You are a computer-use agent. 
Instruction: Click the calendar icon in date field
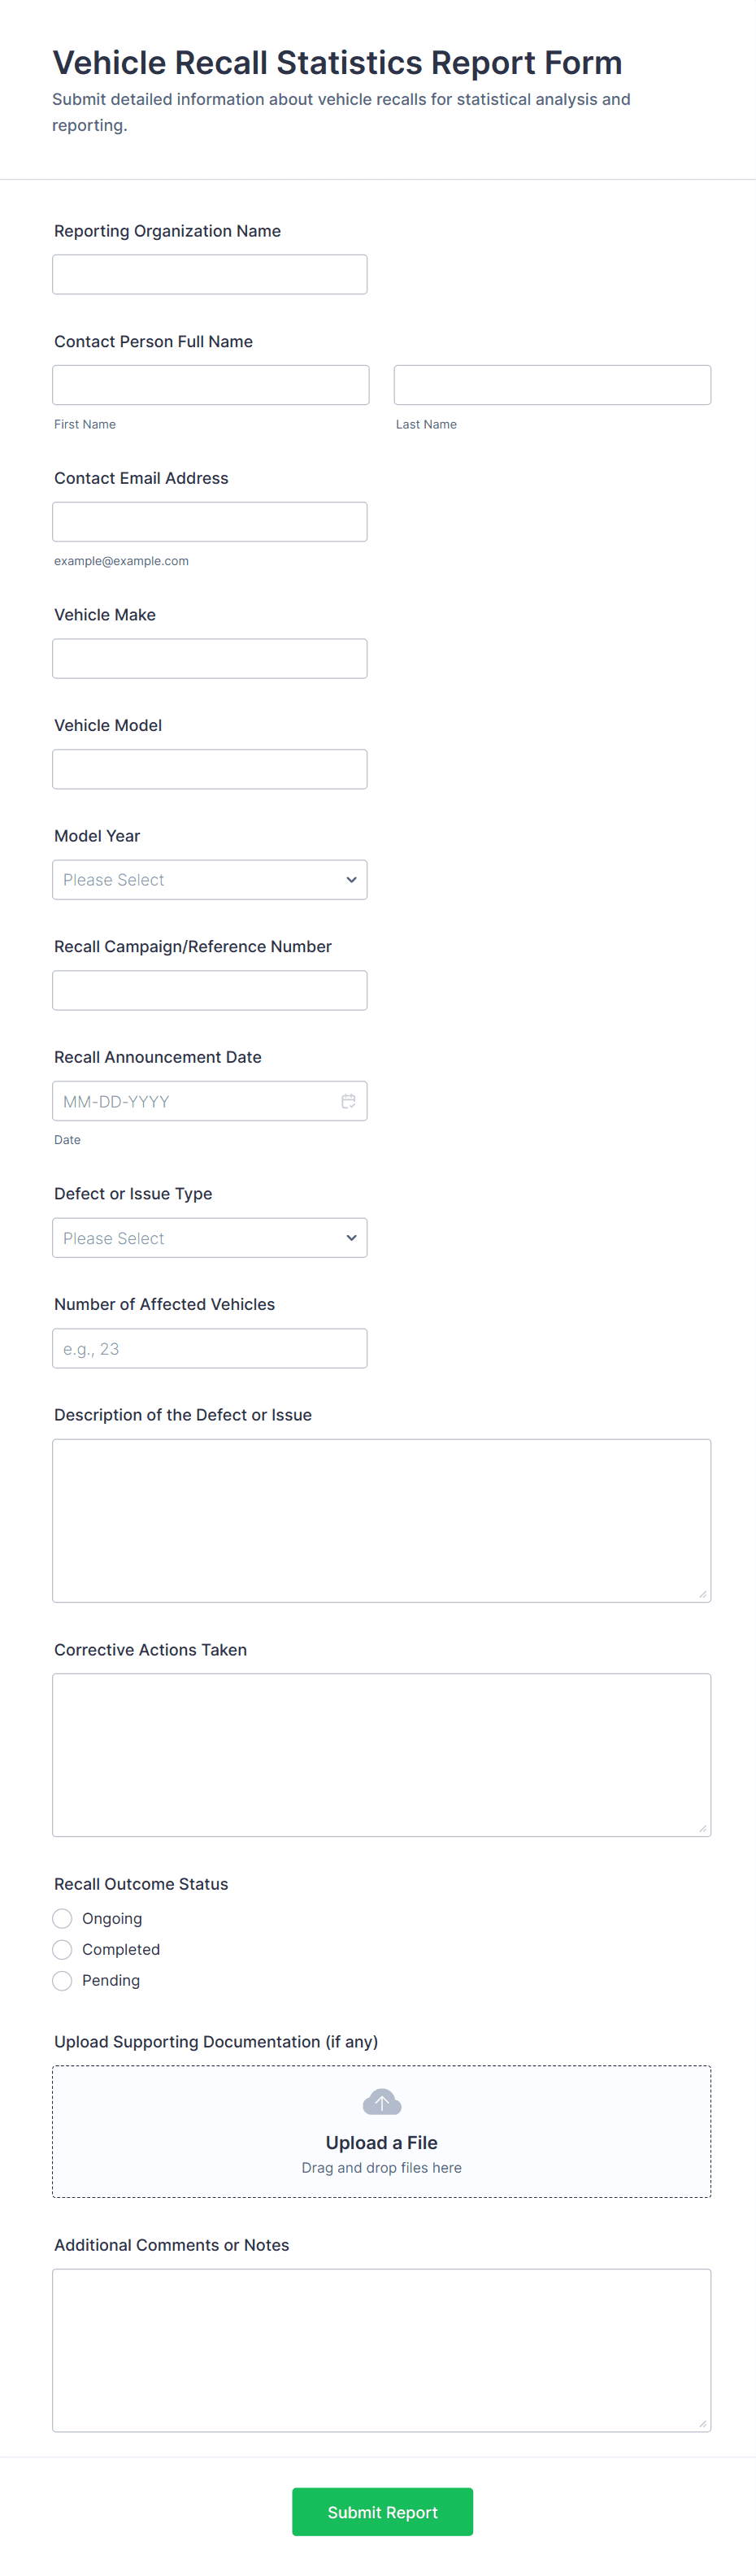pyautogui.click(x=348, y=1101)
